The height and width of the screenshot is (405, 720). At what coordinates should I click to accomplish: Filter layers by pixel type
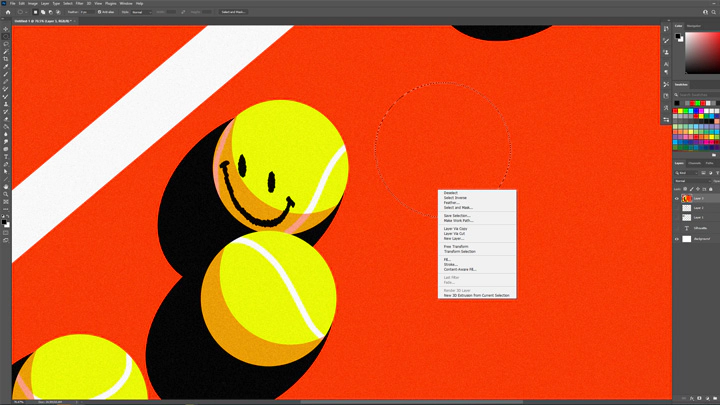coord(703,173)
